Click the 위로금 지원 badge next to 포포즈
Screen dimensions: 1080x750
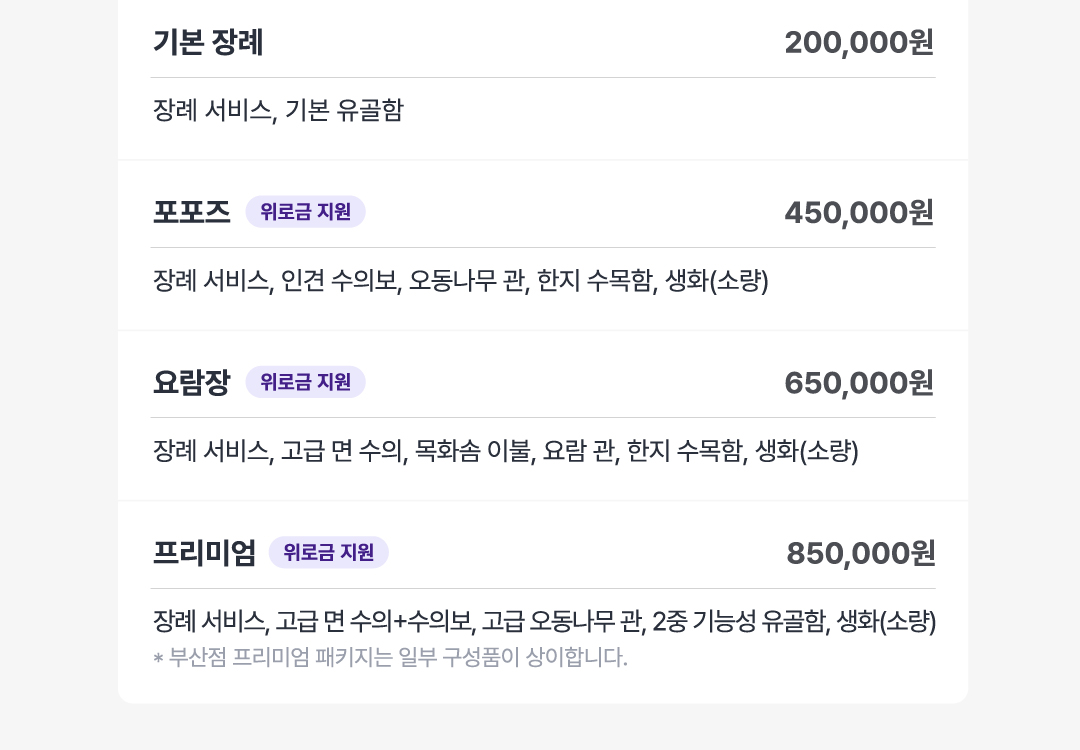[306, 211]
